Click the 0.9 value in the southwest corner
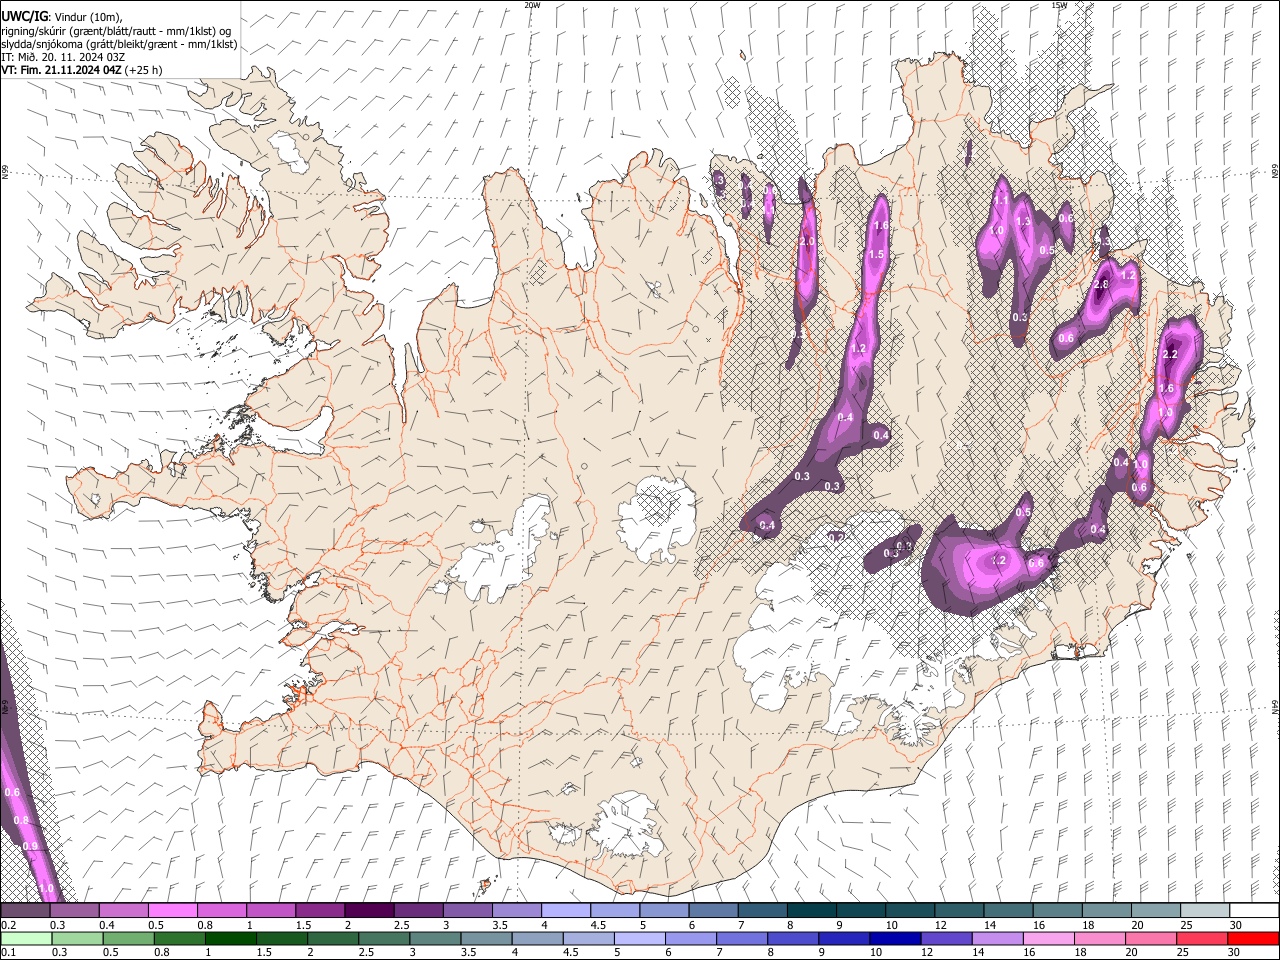Image resolution: width=1280 pixels, height=960 pixels. (x=30, y=846)
